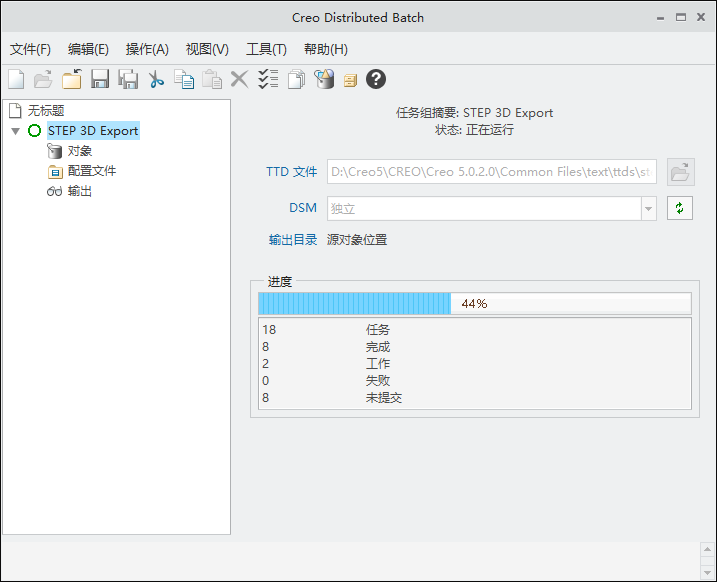Click the '任务组摘要: STEP 3D Export' heading

474,113
